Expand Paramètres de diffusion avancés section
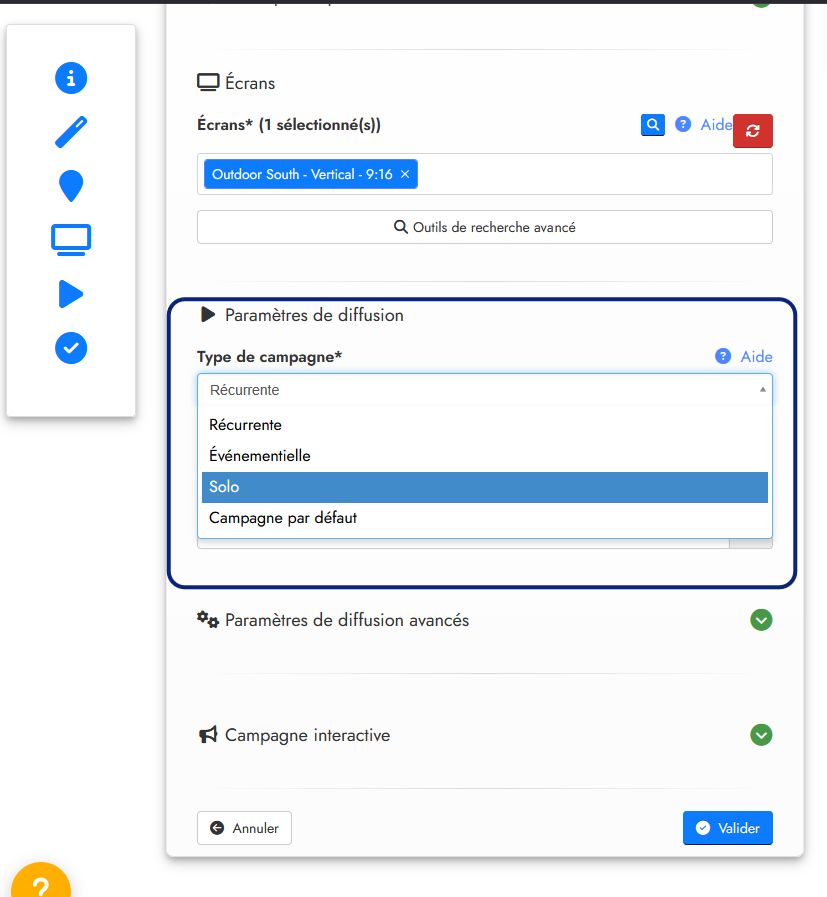This screenshot has height=897, width=827. coord(761,620)
